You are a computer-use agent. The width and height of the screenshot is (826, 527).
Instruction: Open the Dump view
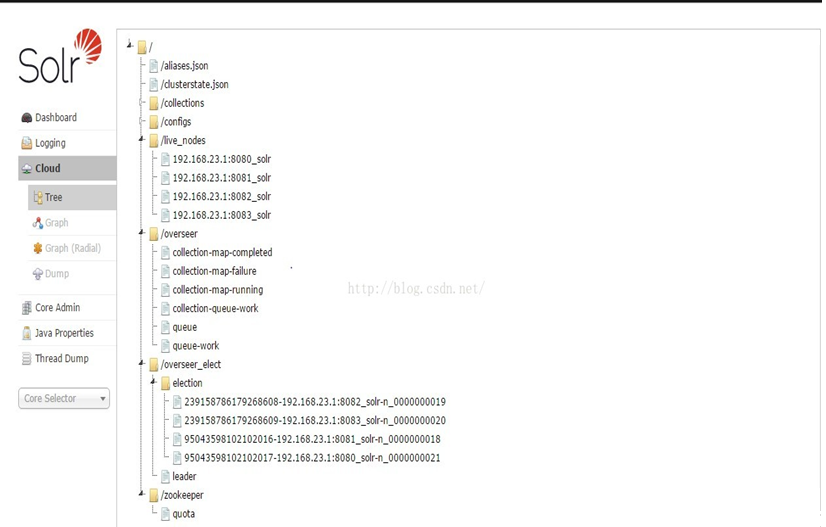[57, 274]
